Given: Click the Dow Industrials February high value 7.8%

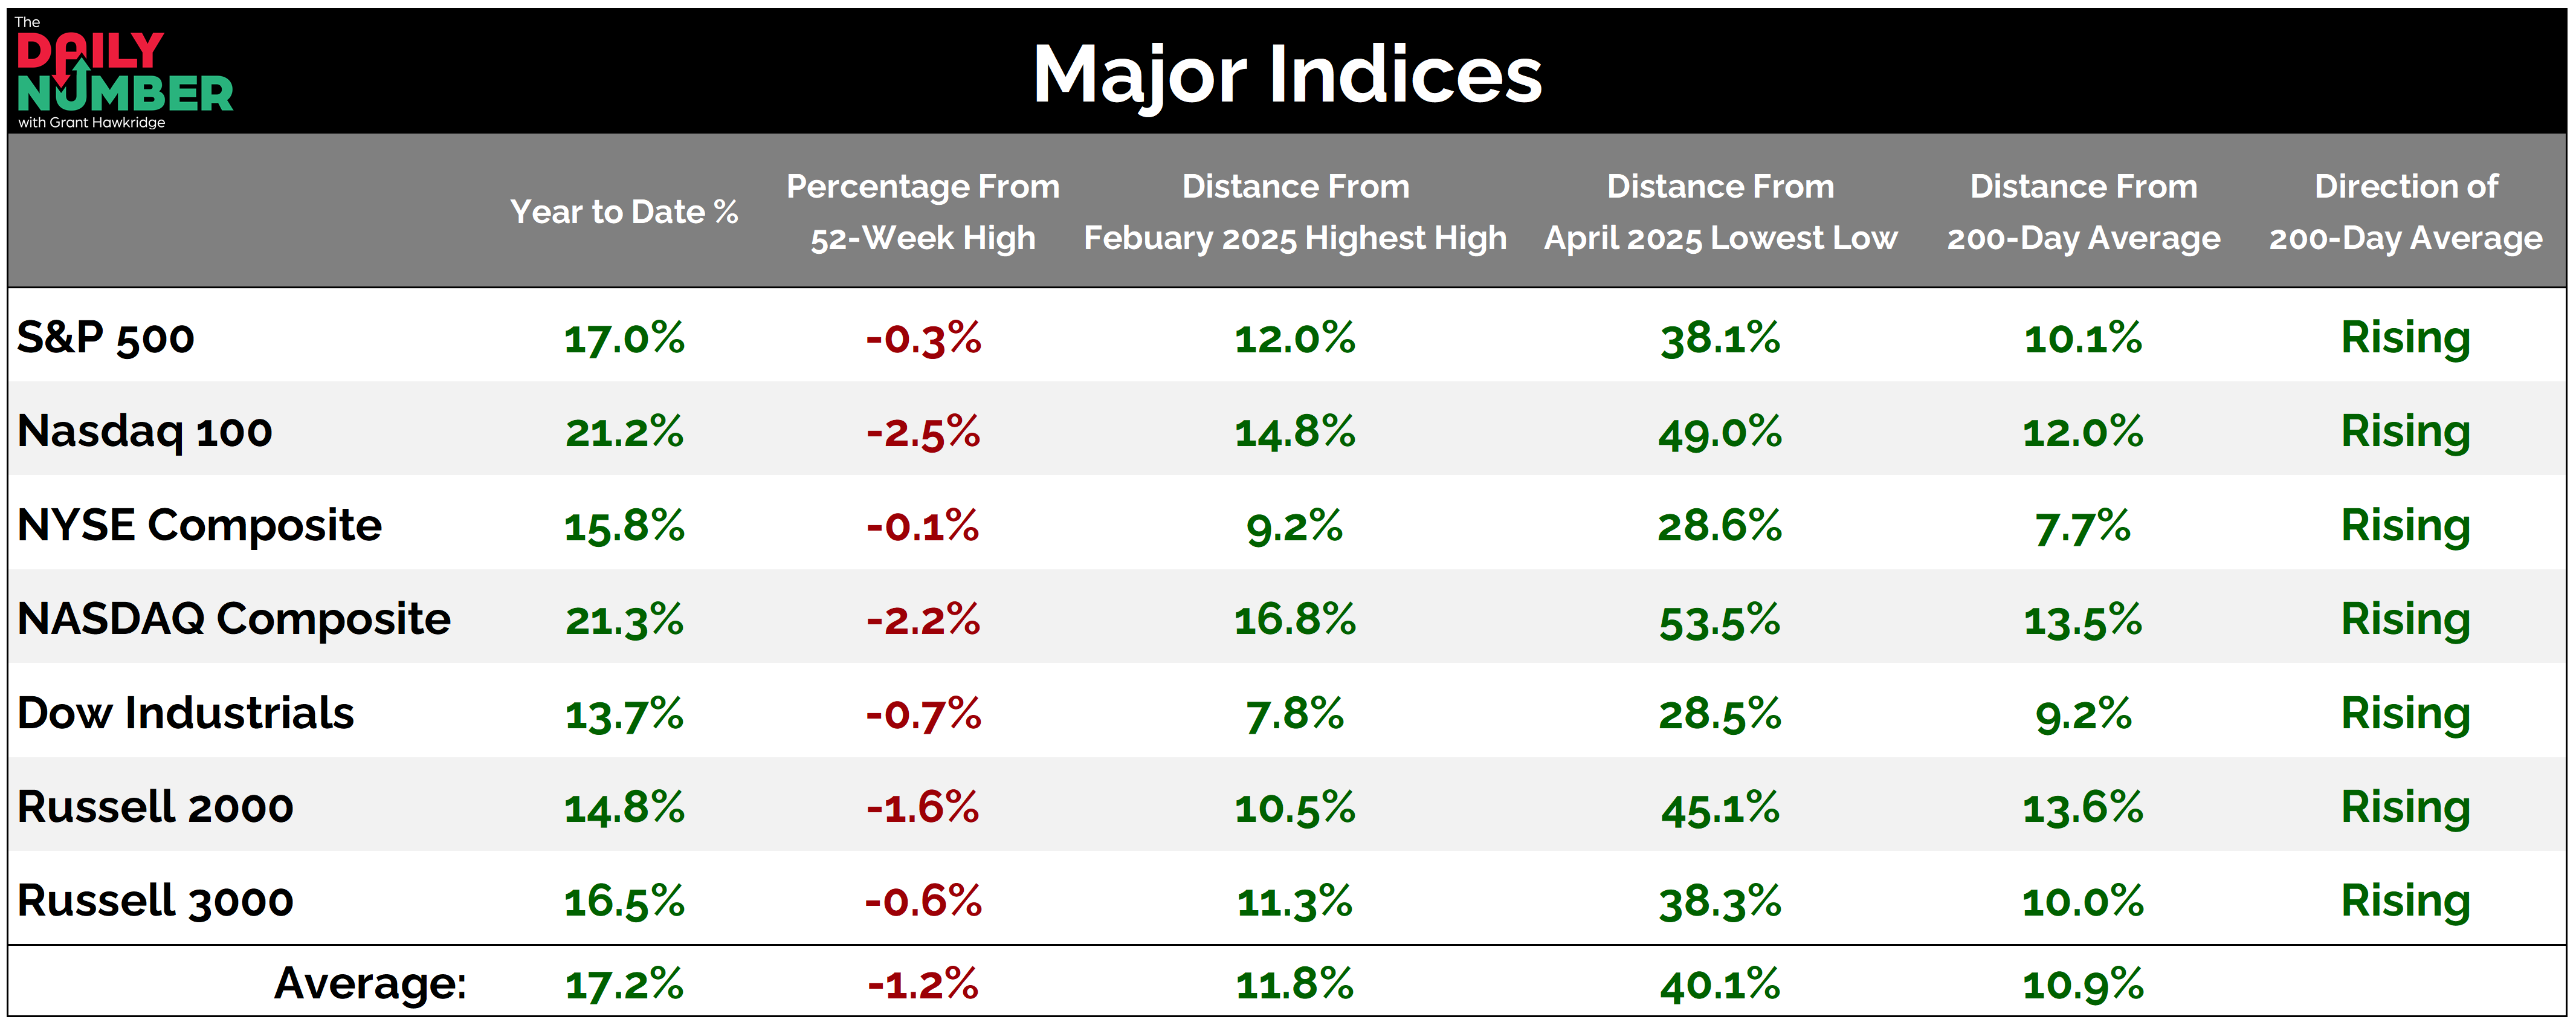Looking at the screenshot, I should click(x=1295, y=714).
